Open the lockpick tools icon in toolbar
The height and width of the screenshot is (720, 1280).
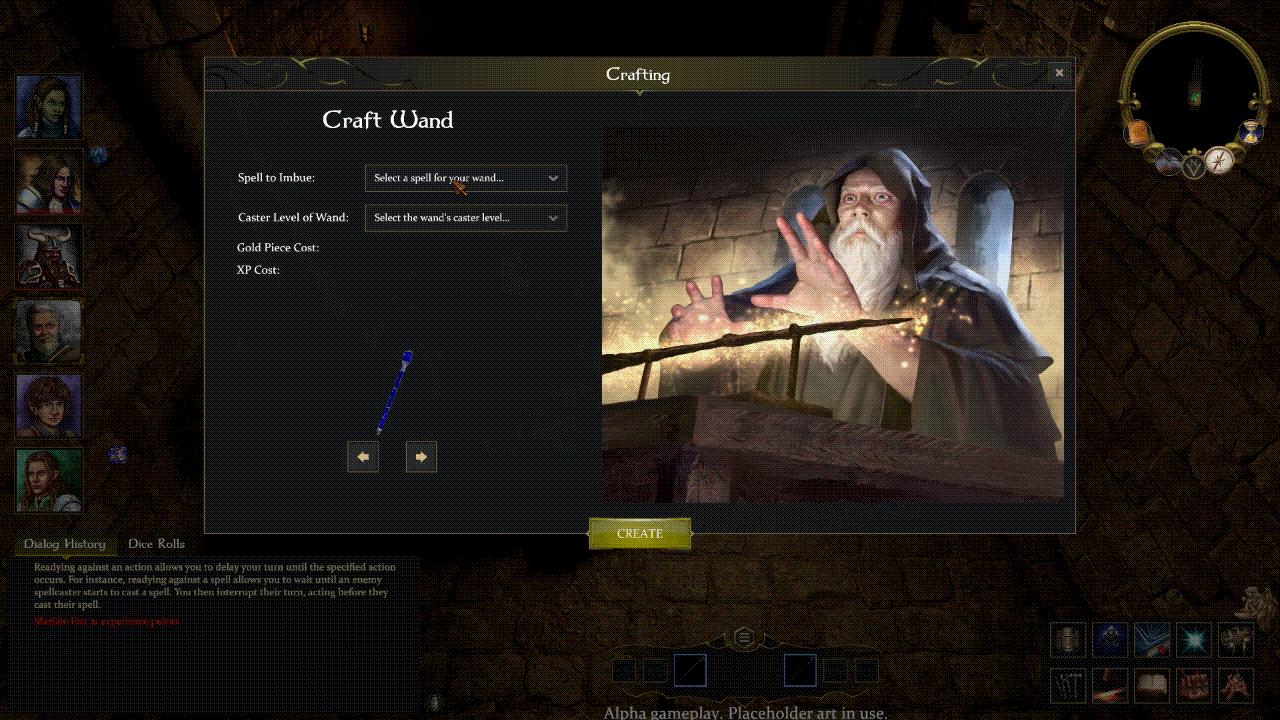(x=1068, y=685)
